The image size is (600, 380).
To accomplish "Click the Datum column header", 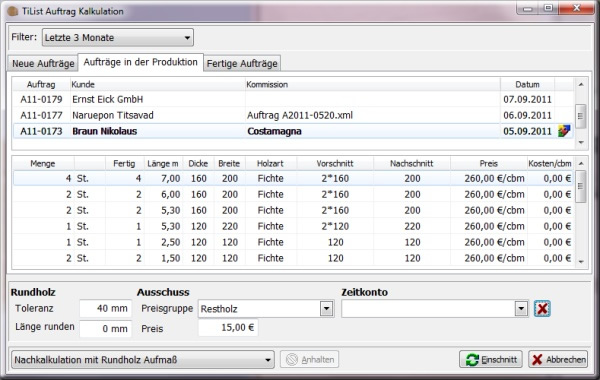I will [x=527, y=85].
